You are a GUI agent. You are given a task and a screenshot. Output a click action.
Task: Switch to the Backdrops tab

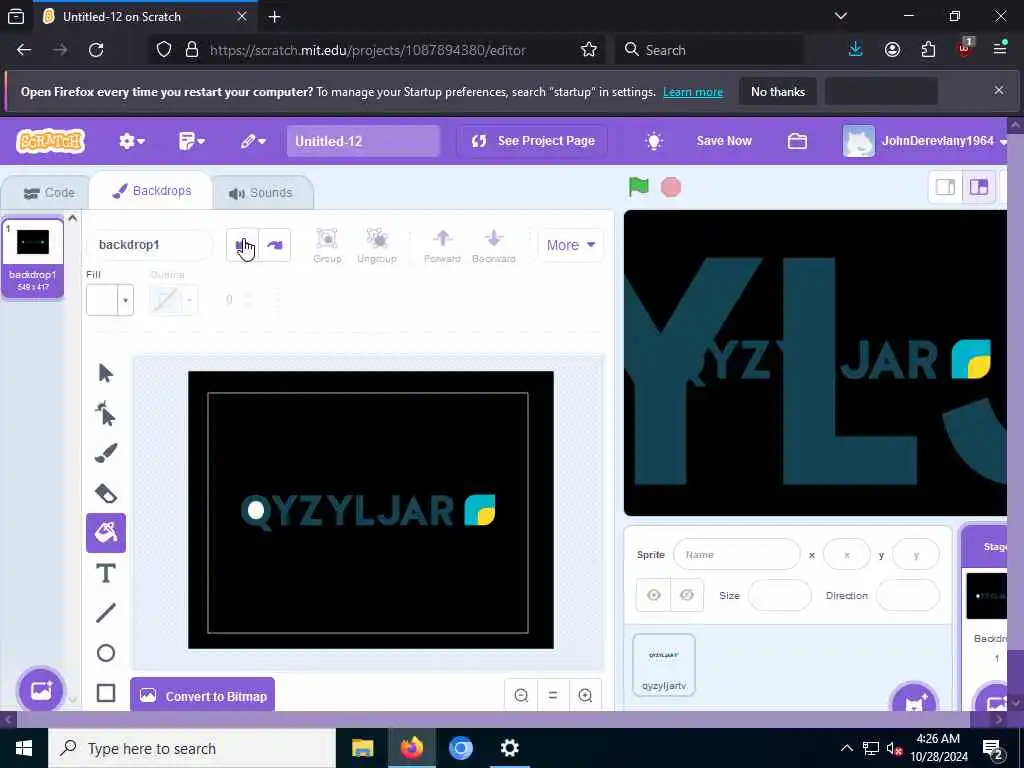[x=152, y=191]
